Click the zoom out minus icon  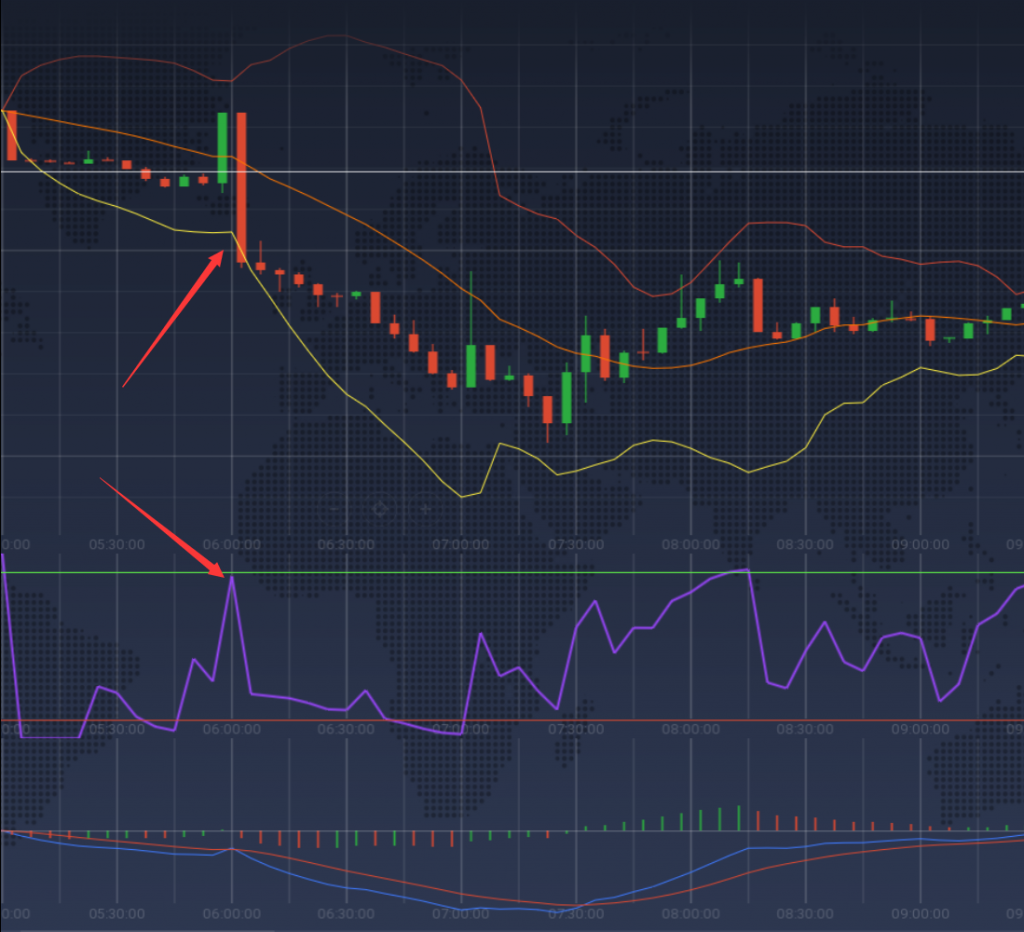[334, 509]
